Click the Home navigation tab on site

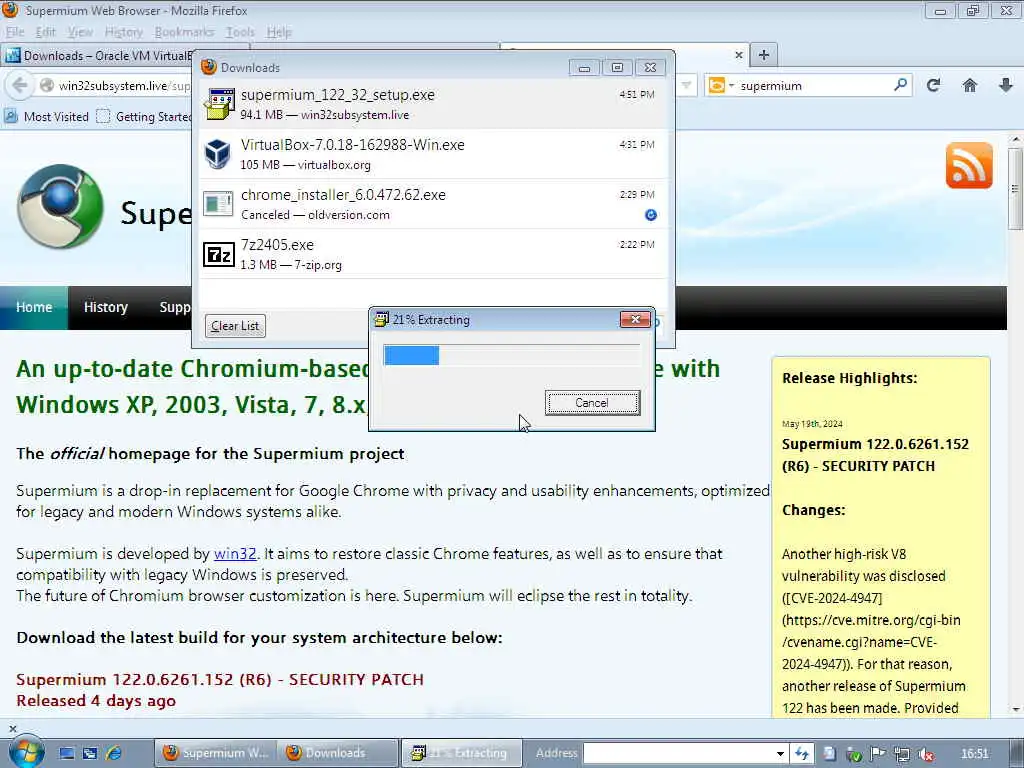point(34,307)
